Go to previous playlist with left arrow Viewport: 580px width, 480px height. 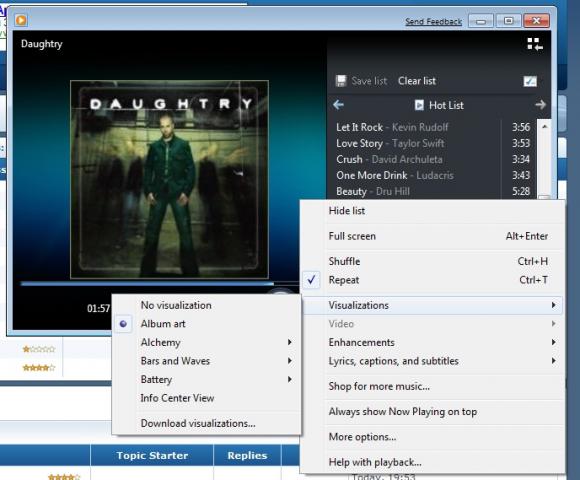[x=338, y=105]
